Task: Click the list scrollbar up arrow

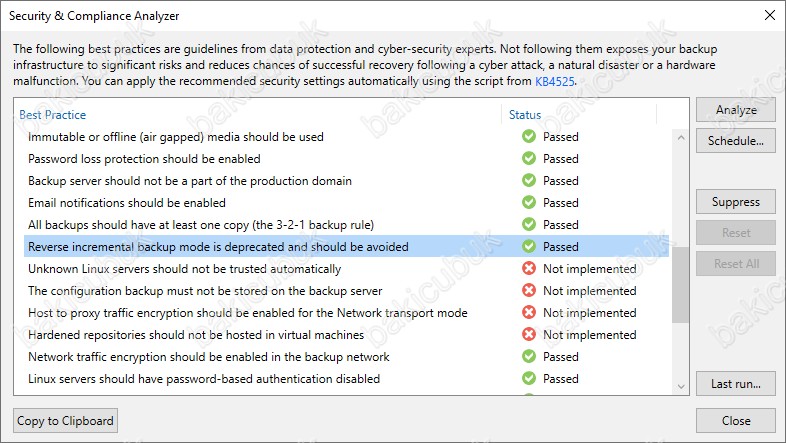Action: (681, 137)
